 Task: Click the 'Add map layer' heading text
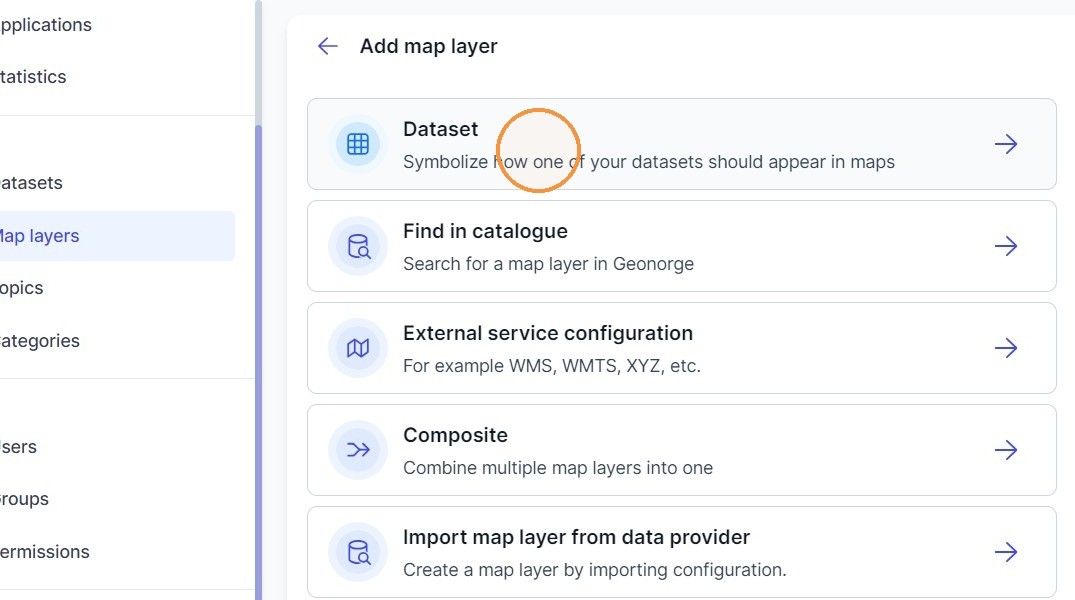click(428, 46)
